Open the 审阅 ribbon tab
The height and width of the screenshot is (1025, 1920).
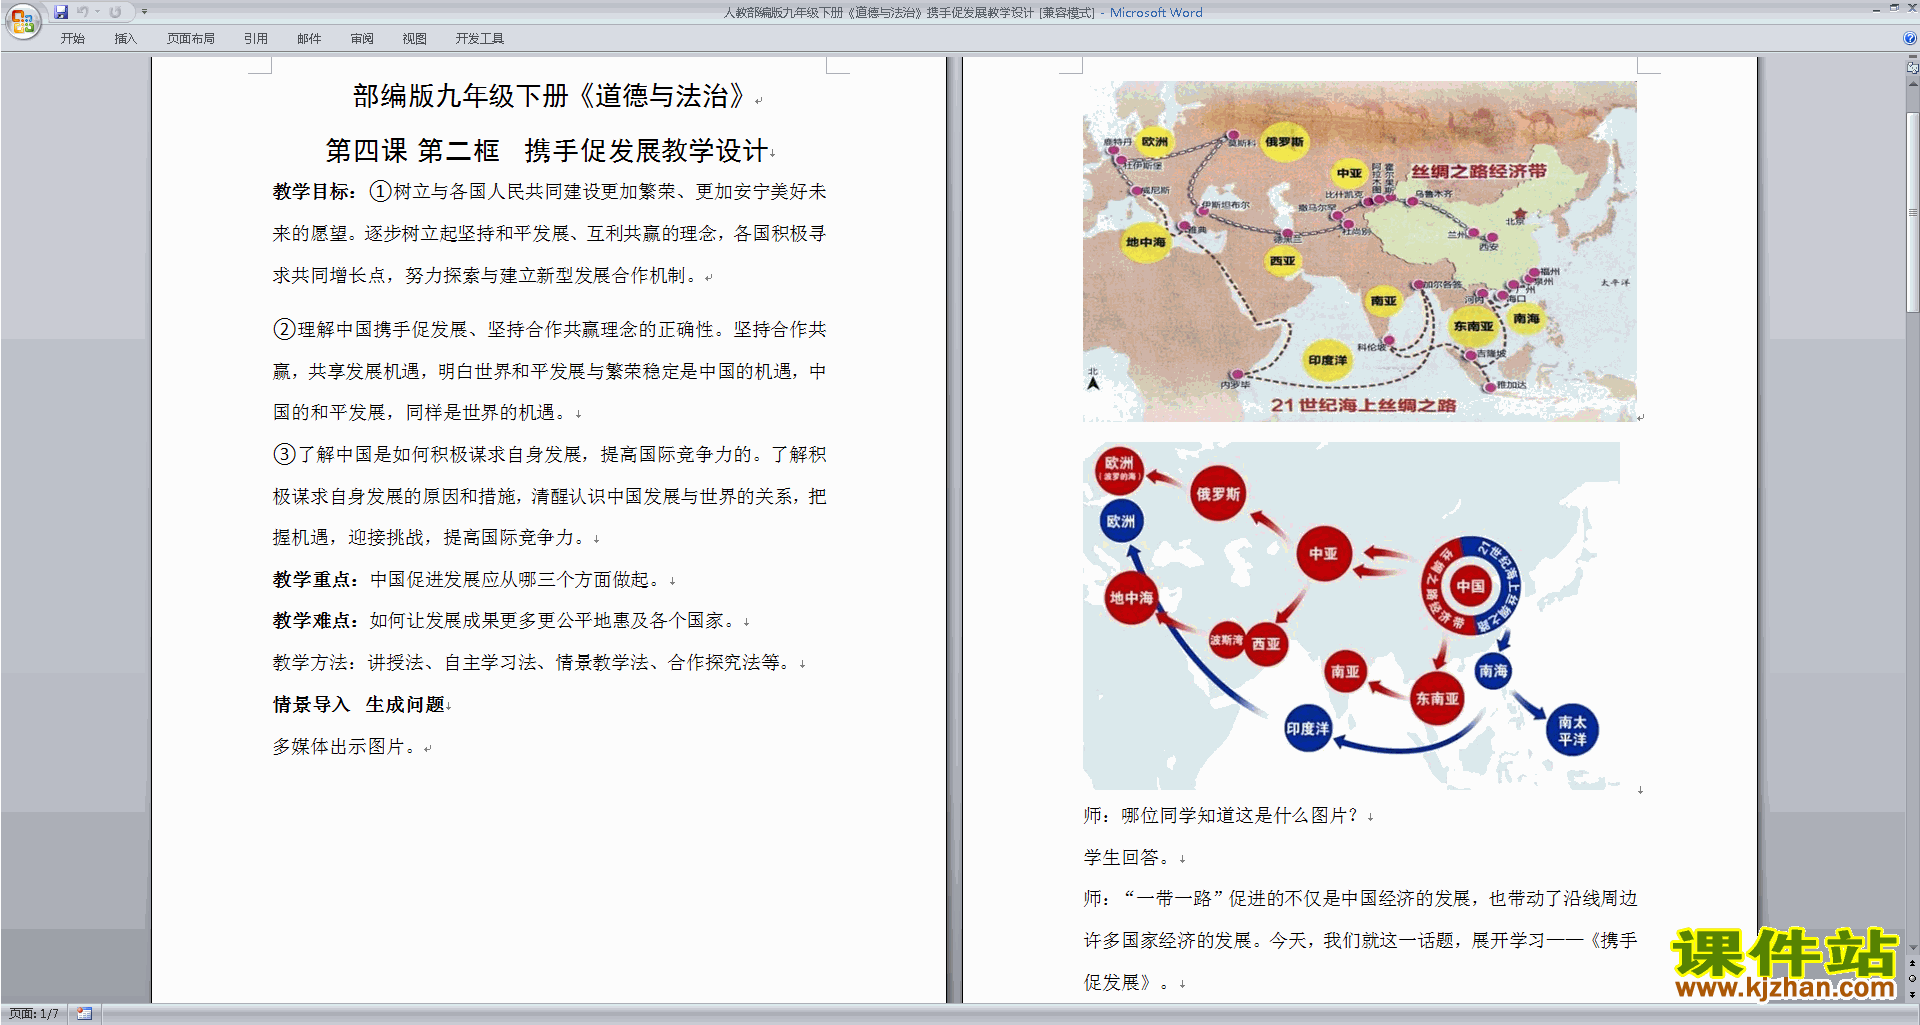tap(362, 39)
